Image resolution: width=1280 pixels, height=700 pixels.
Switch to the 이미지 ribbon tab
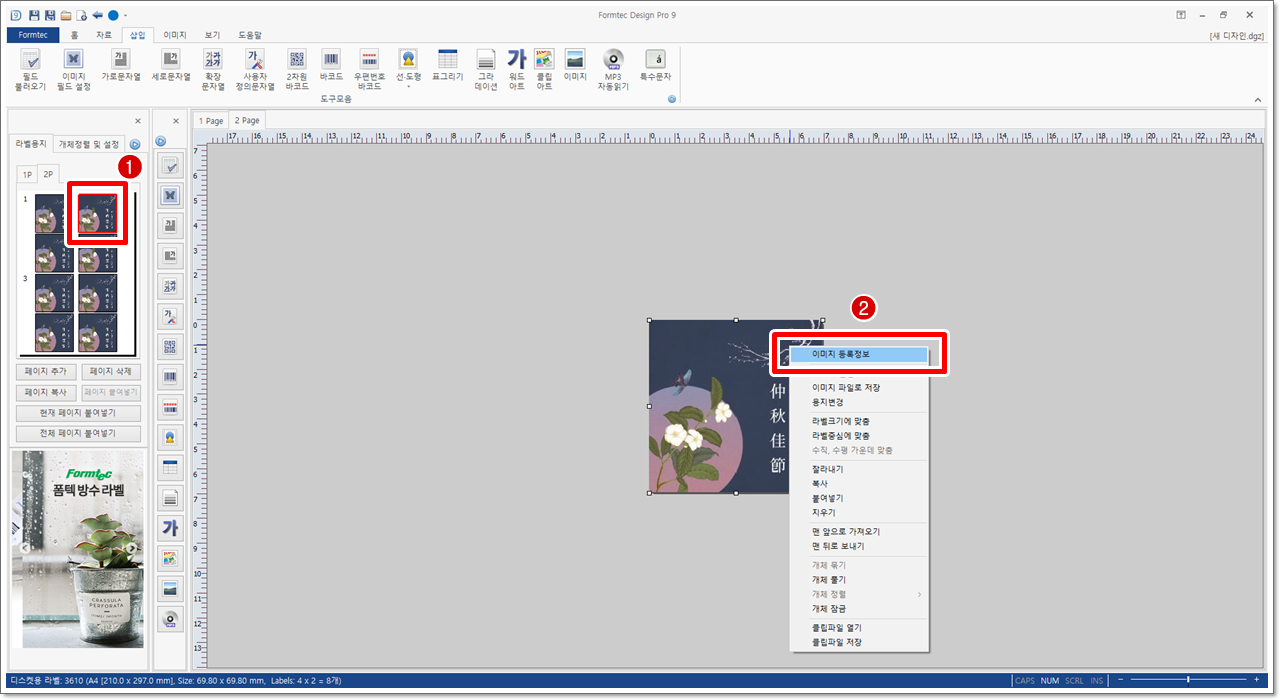coord(175,35)
